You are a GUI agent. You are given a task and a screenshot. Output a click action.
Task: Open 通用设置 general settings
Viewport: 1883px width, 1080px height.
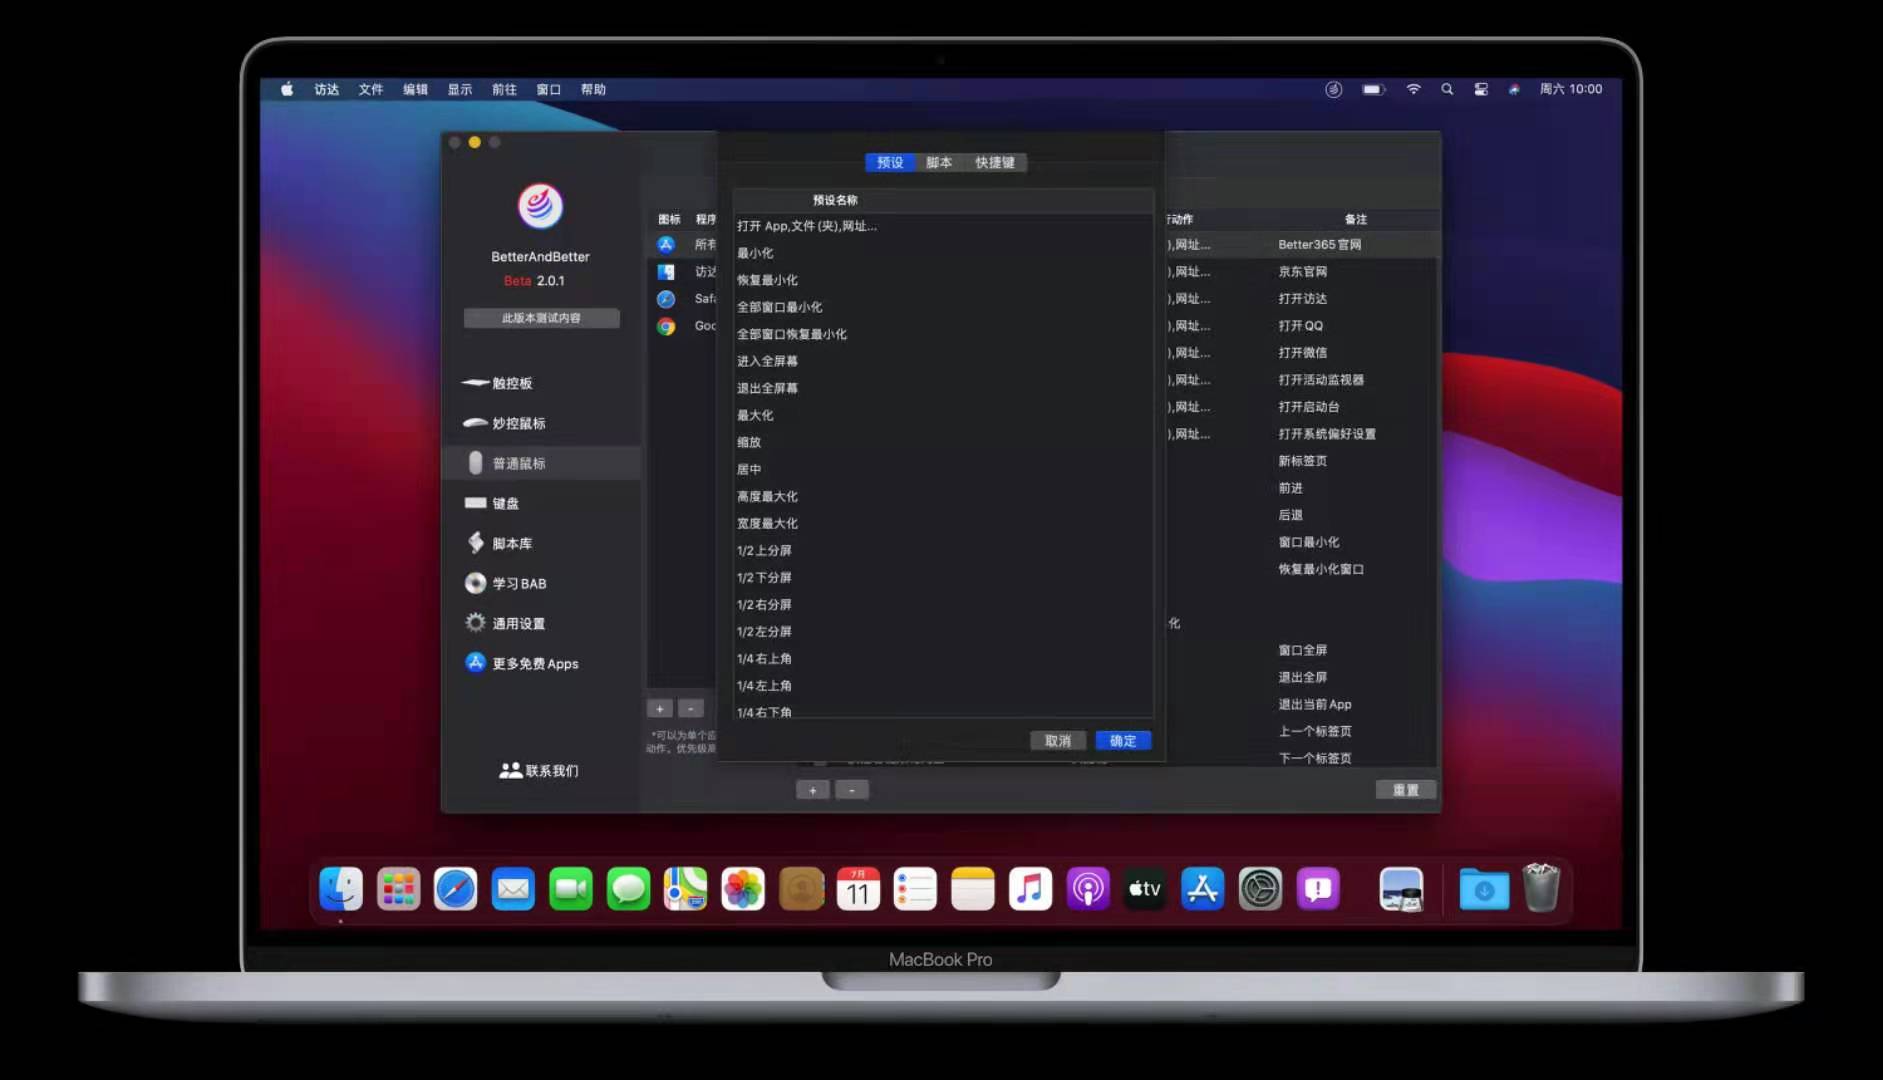(541, 623)
